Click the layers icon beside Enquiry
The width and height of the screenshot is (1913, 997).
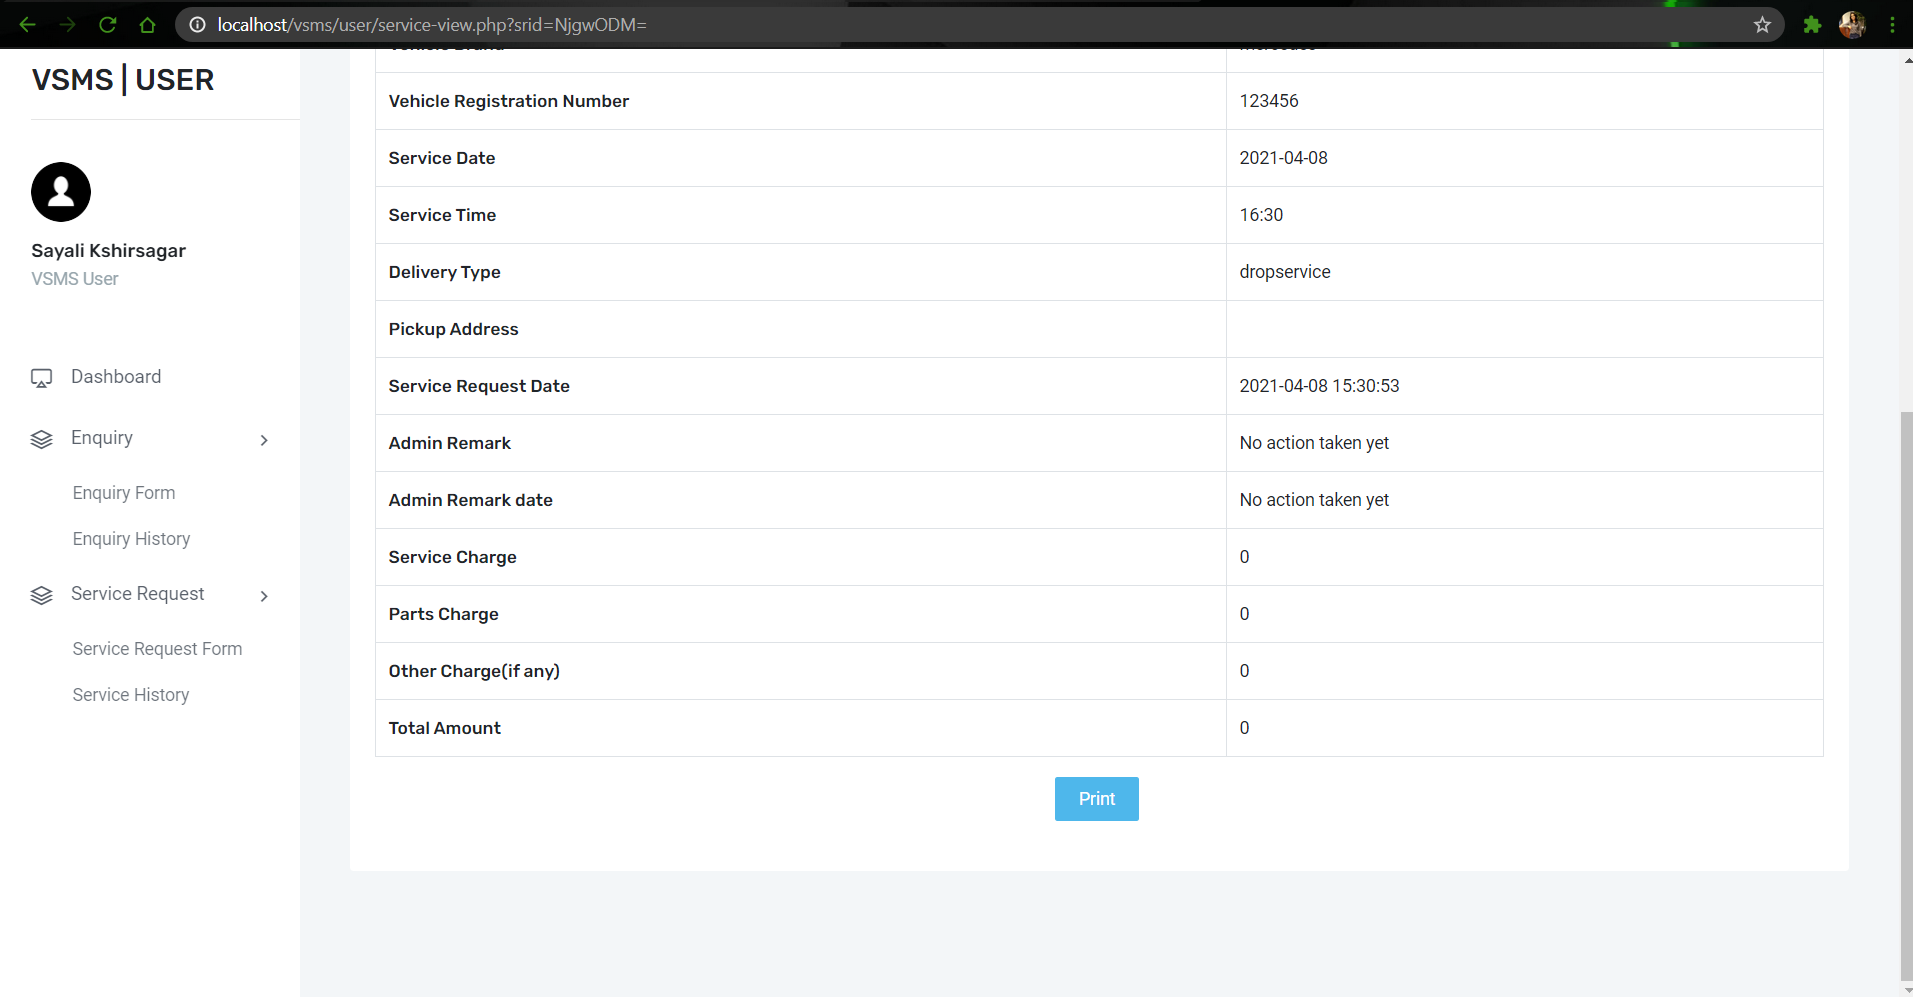[x=41, y=439]
